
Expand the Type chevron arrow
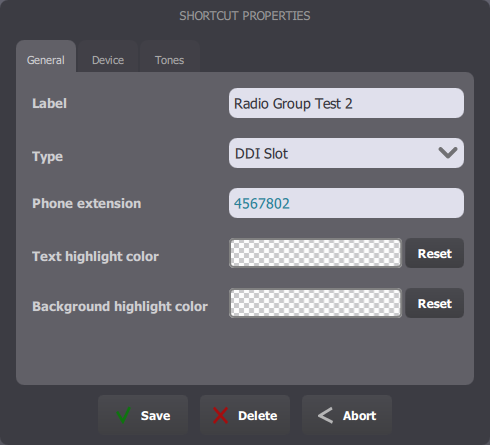tap(448, 153)
